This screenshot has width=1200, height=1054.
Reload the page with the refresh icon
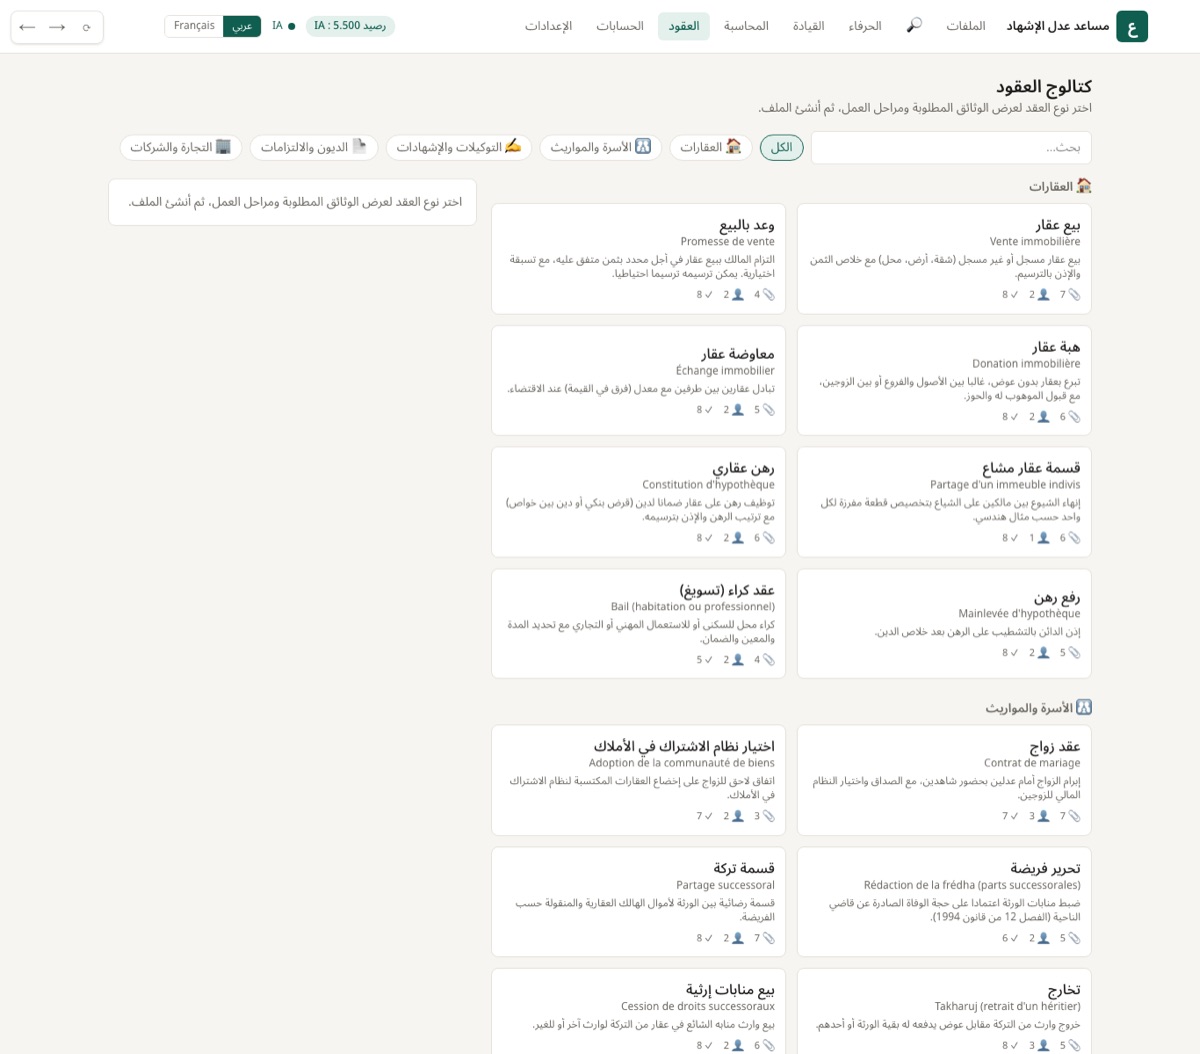(87, 27)
